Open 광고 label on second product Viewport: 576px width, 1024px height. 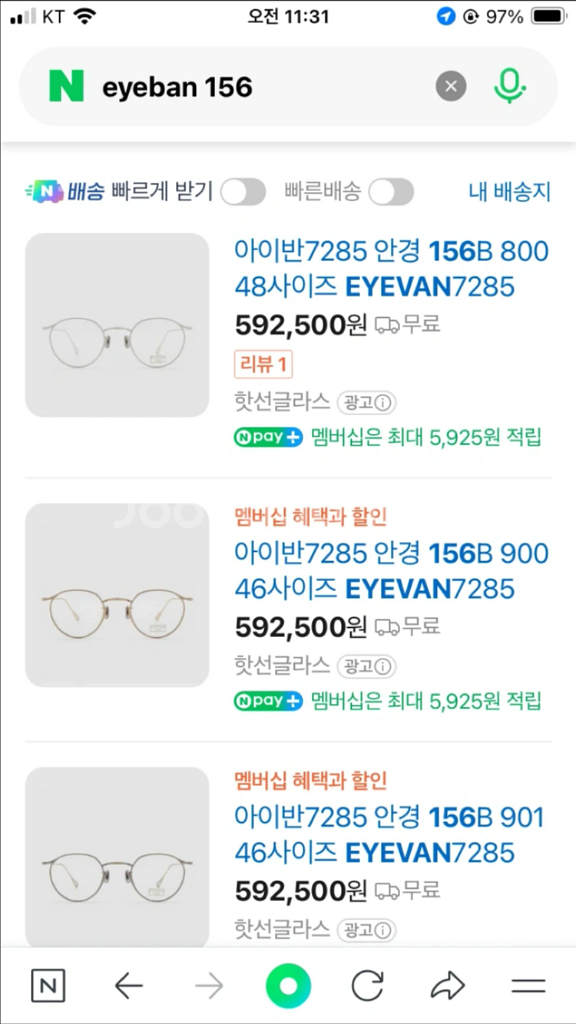pyautogui.click(x=366, y=667)
